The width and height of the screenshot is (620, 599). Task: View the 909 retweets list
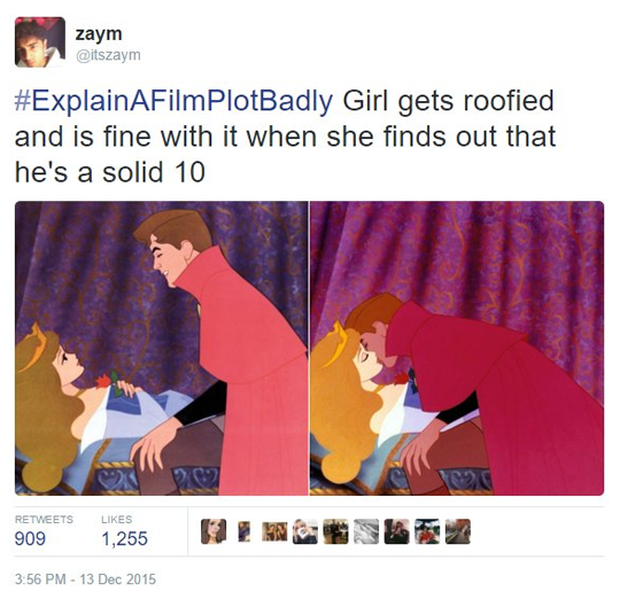(x=30, y=539)
